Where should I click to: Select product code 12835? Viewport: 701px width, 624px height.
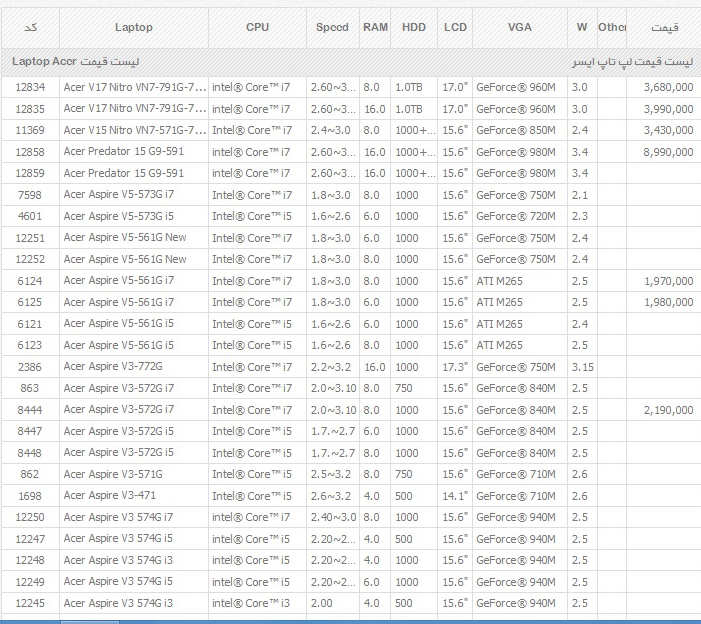coord(30,109)
